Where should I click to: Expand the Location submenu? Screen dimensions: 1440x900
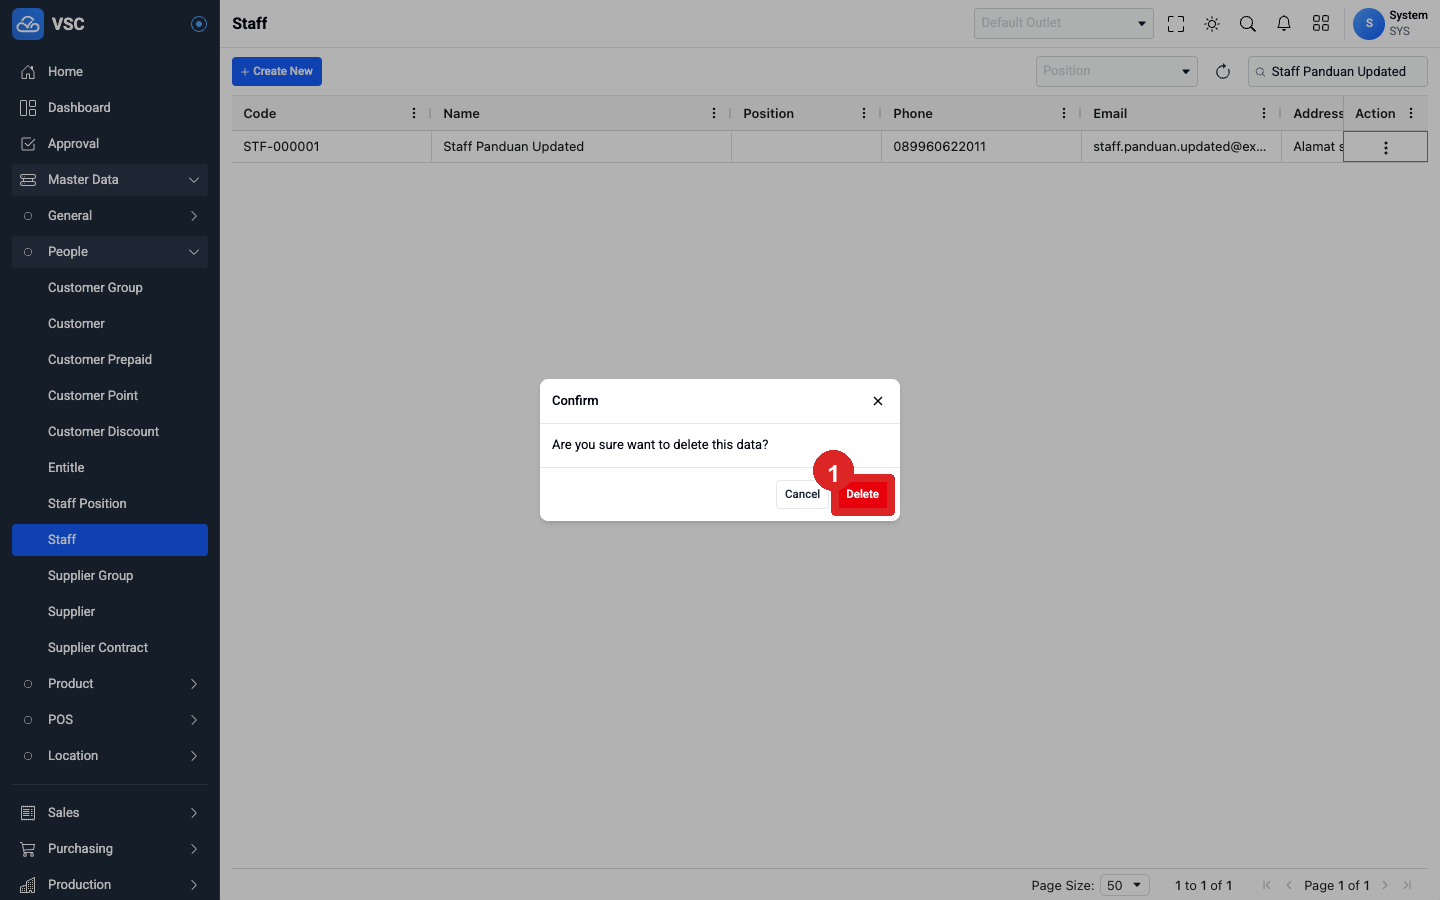coord(110,756)
